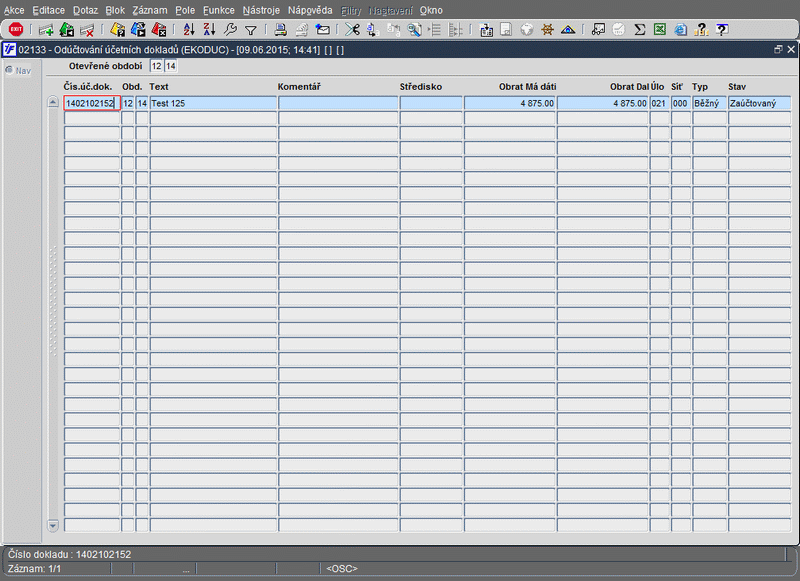Click the import-into-table icon

tap(486, 30)
